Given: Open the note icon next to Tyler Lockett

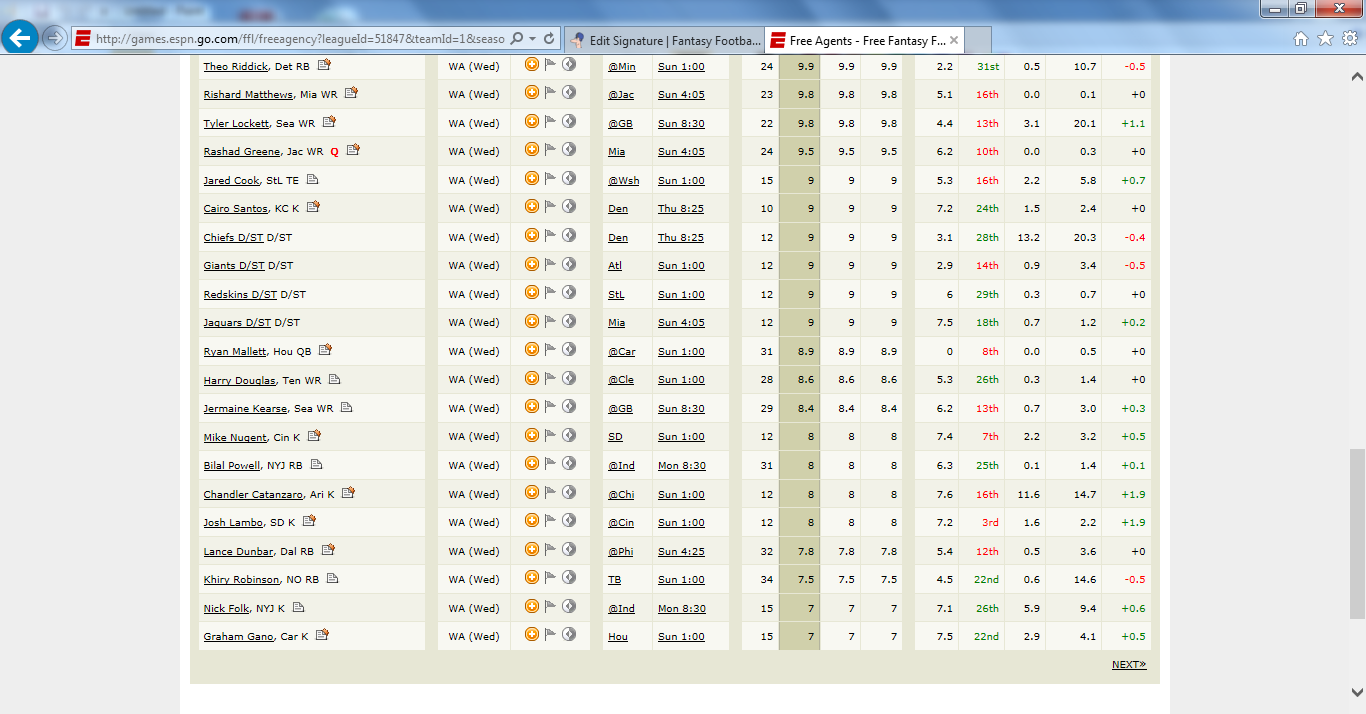Looking at the screenshot, I should point(329,122).
